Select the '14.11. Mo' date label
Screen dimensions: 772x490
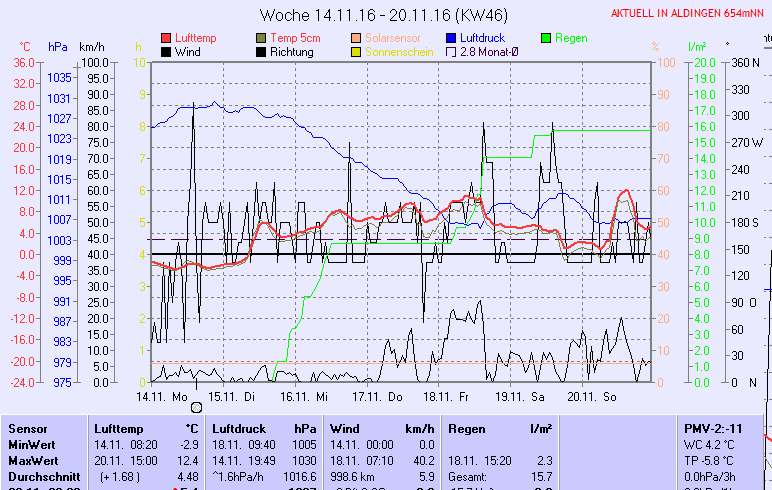pyautogui.click(x=162, y=396)
